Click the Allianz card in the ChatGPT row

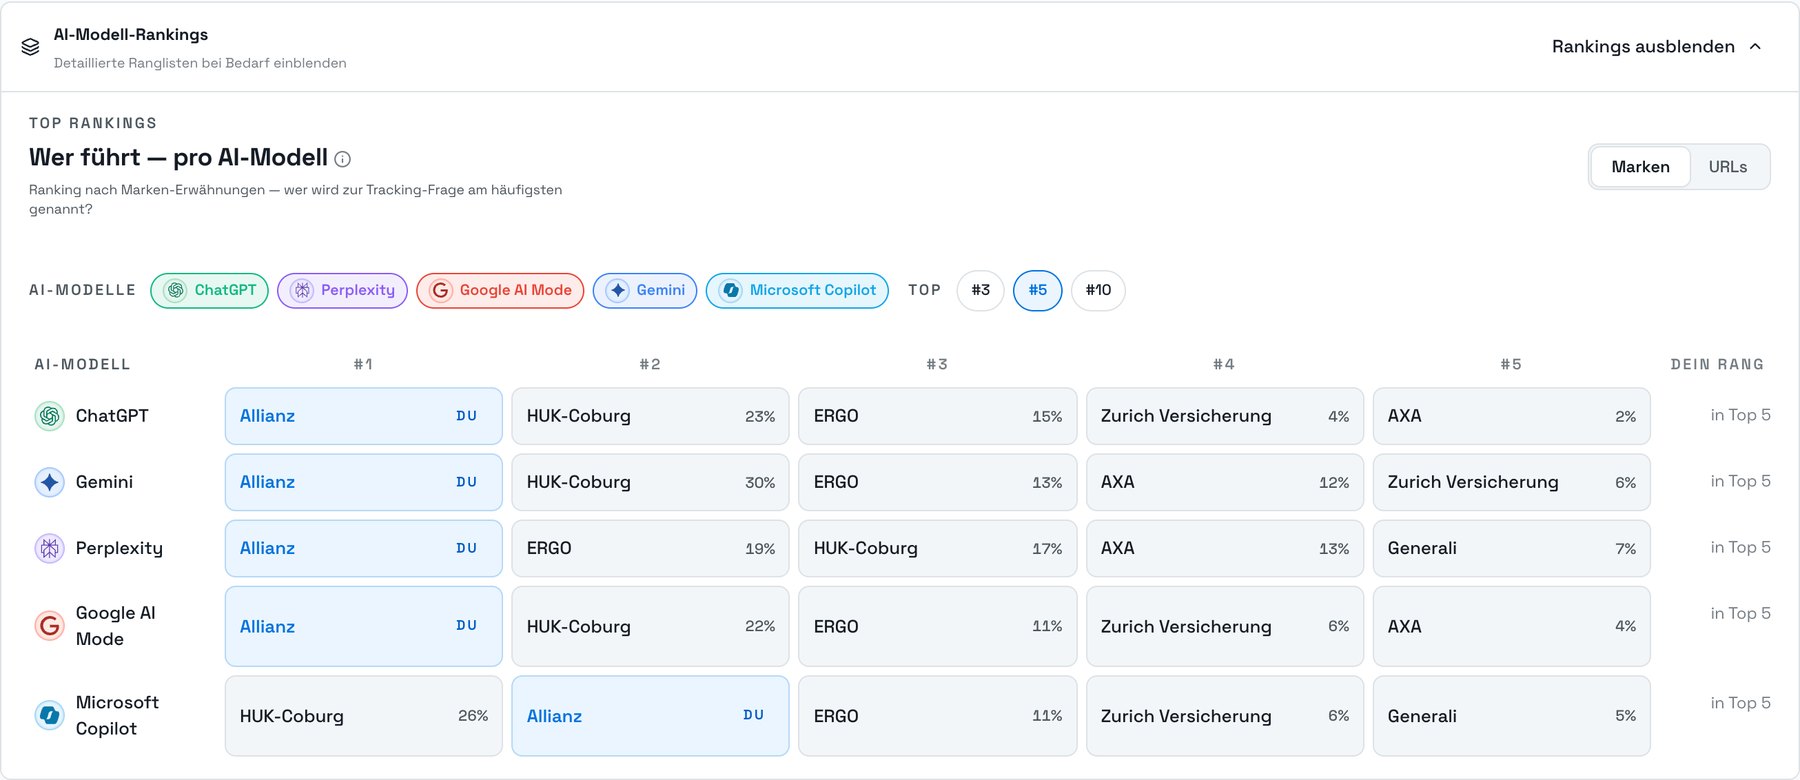(364, 416)
